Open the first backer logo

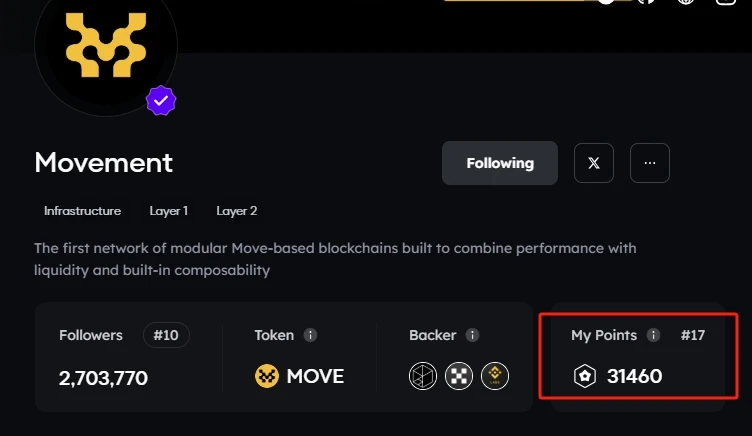tap(423, 376)
